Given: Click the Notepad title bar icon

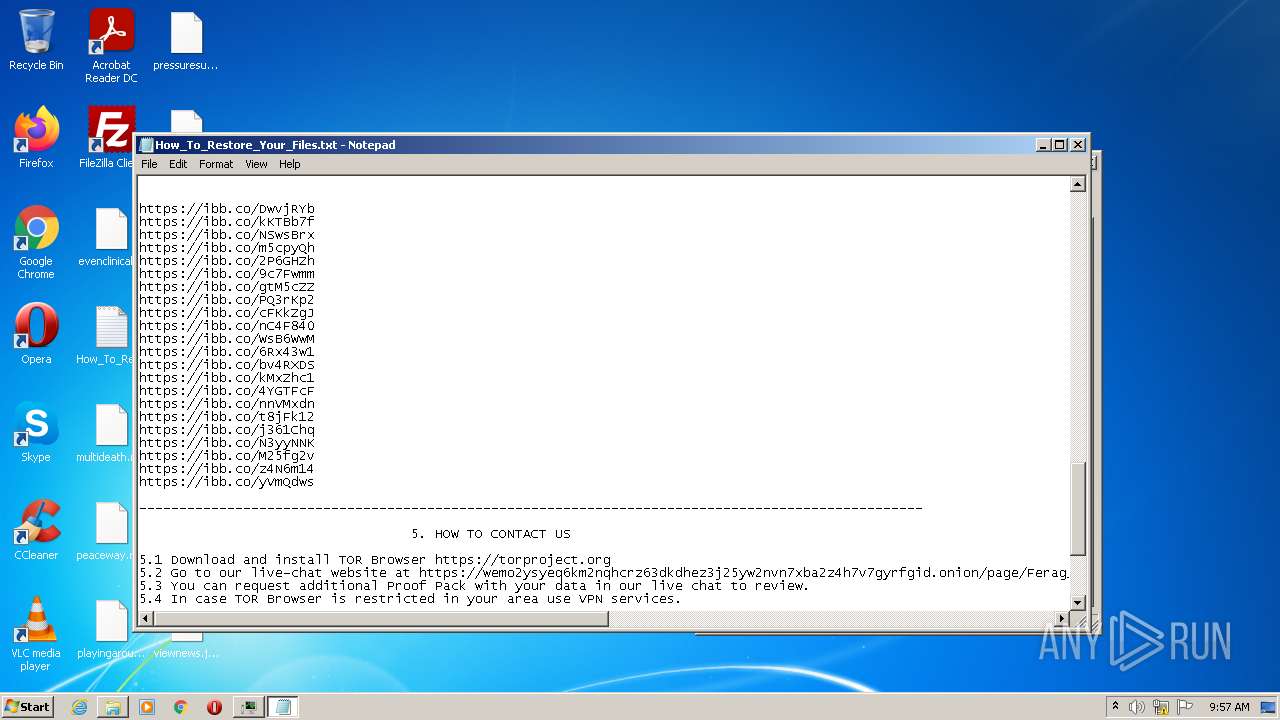Looking at the screenshot, I should [x=146, y=145].
